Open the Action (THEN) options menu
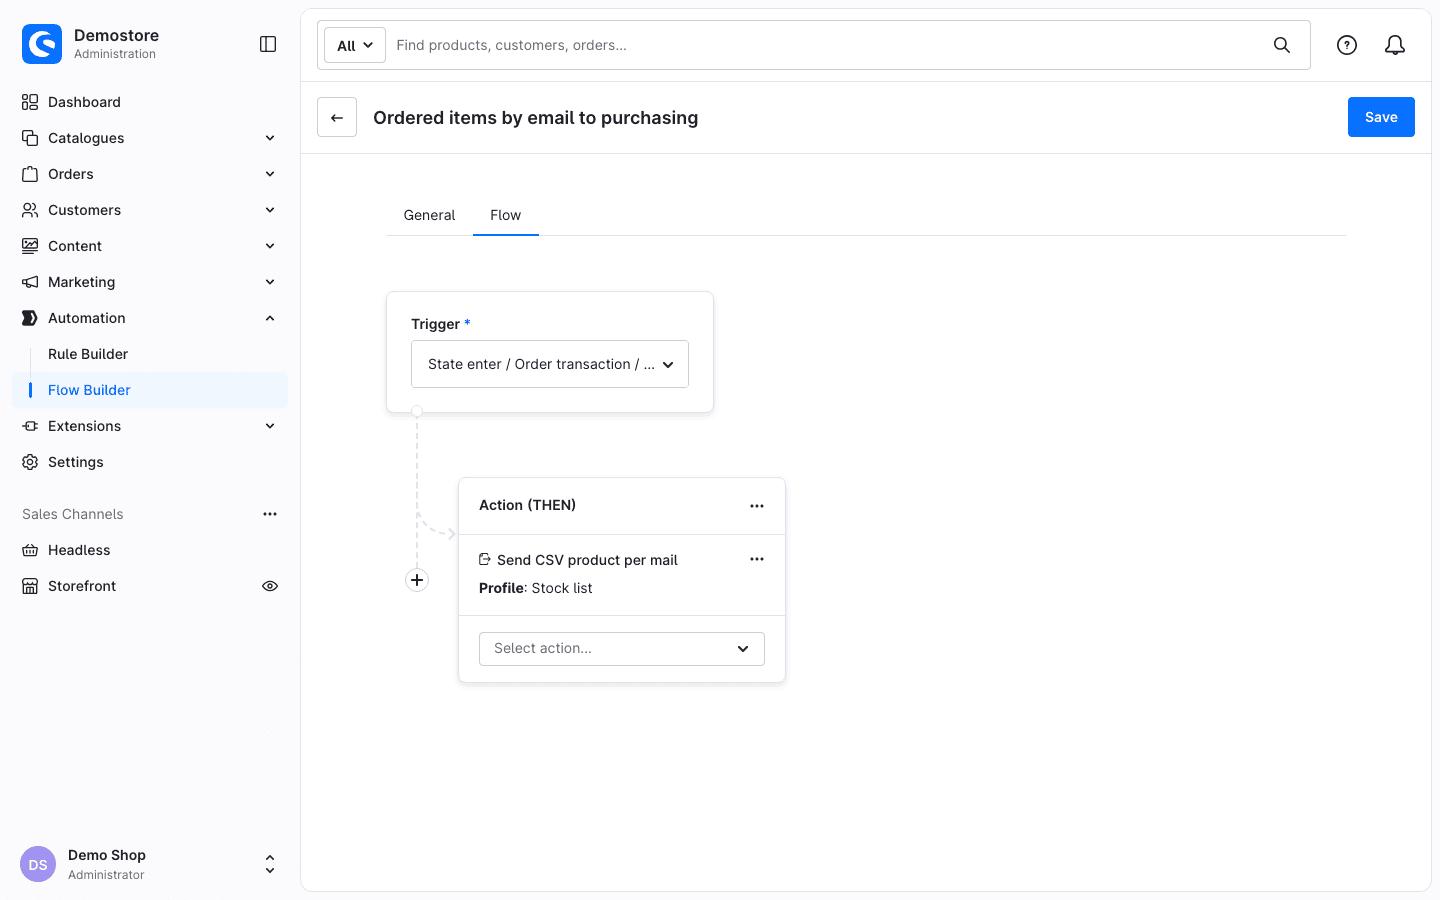Screen dimensions: 1440x900 [x=757, y=506]
